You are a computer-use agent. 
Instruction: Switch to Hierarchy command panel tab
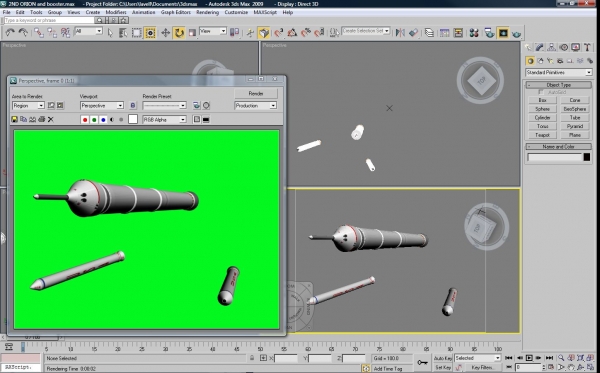click(x=551, y=47)
